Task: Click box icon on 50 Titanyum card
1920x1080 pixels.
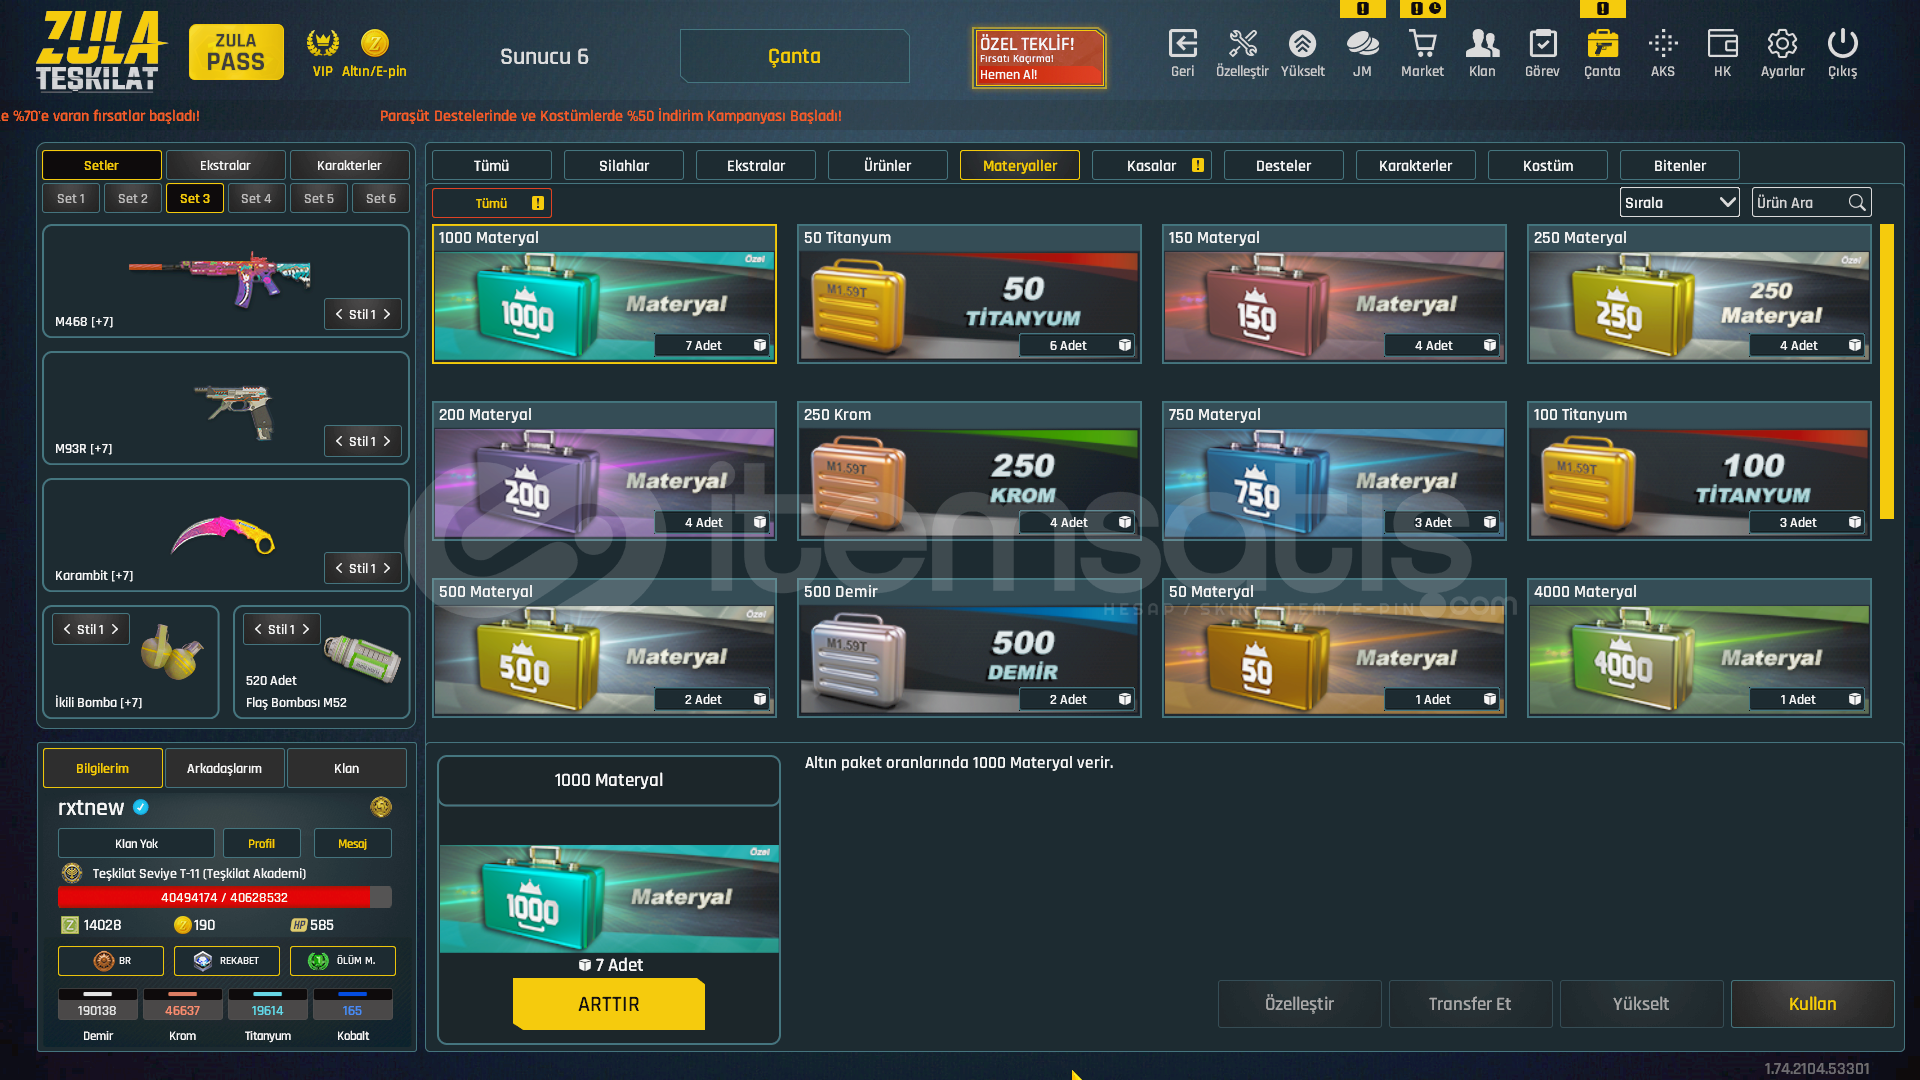Action: coord(1125,345)
